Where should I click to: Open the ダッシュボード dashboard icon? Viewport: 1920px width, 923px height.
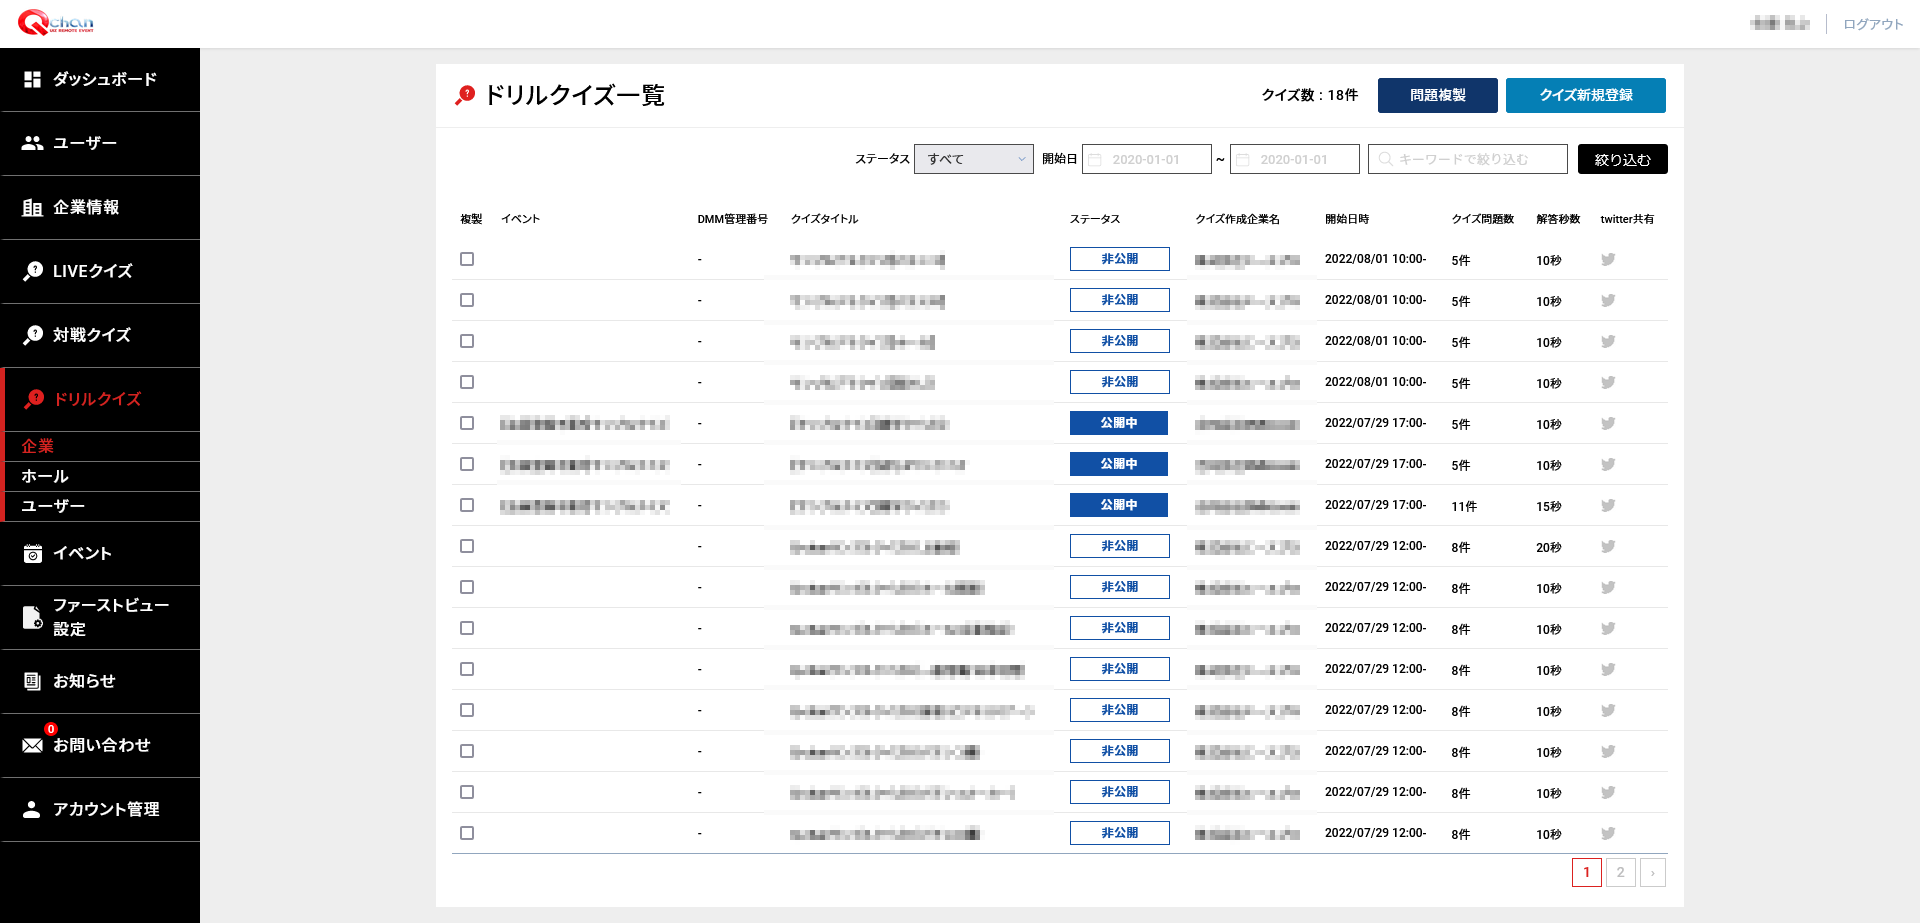33,79
